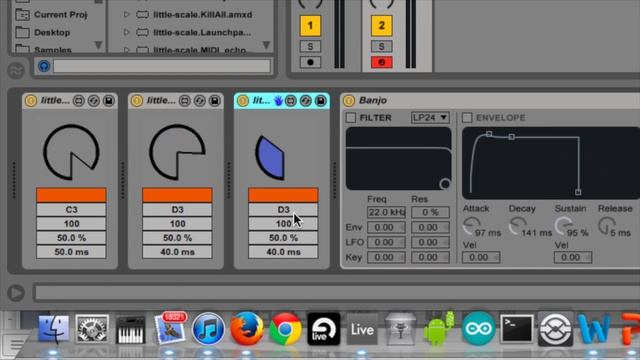Solo track 2 with S button

[x=382, y=47]
